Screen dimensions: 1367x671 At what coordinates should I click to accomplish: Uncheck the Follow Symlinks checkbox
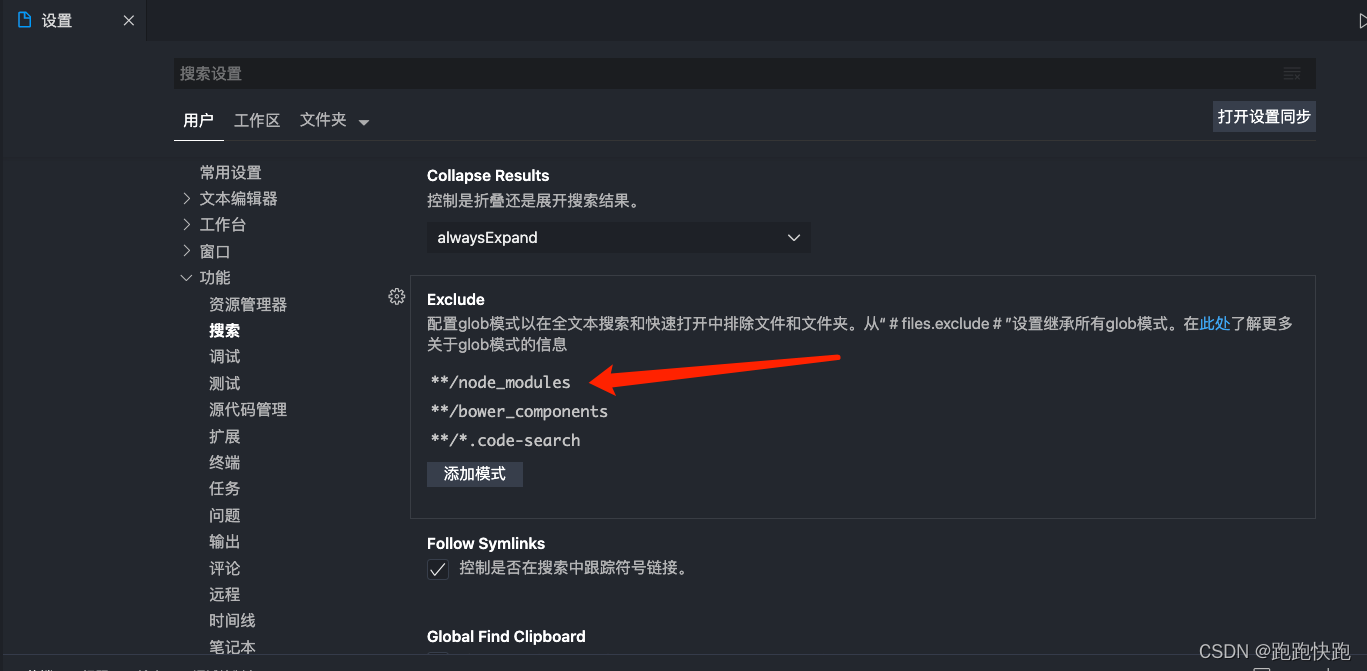coord(437,568)
